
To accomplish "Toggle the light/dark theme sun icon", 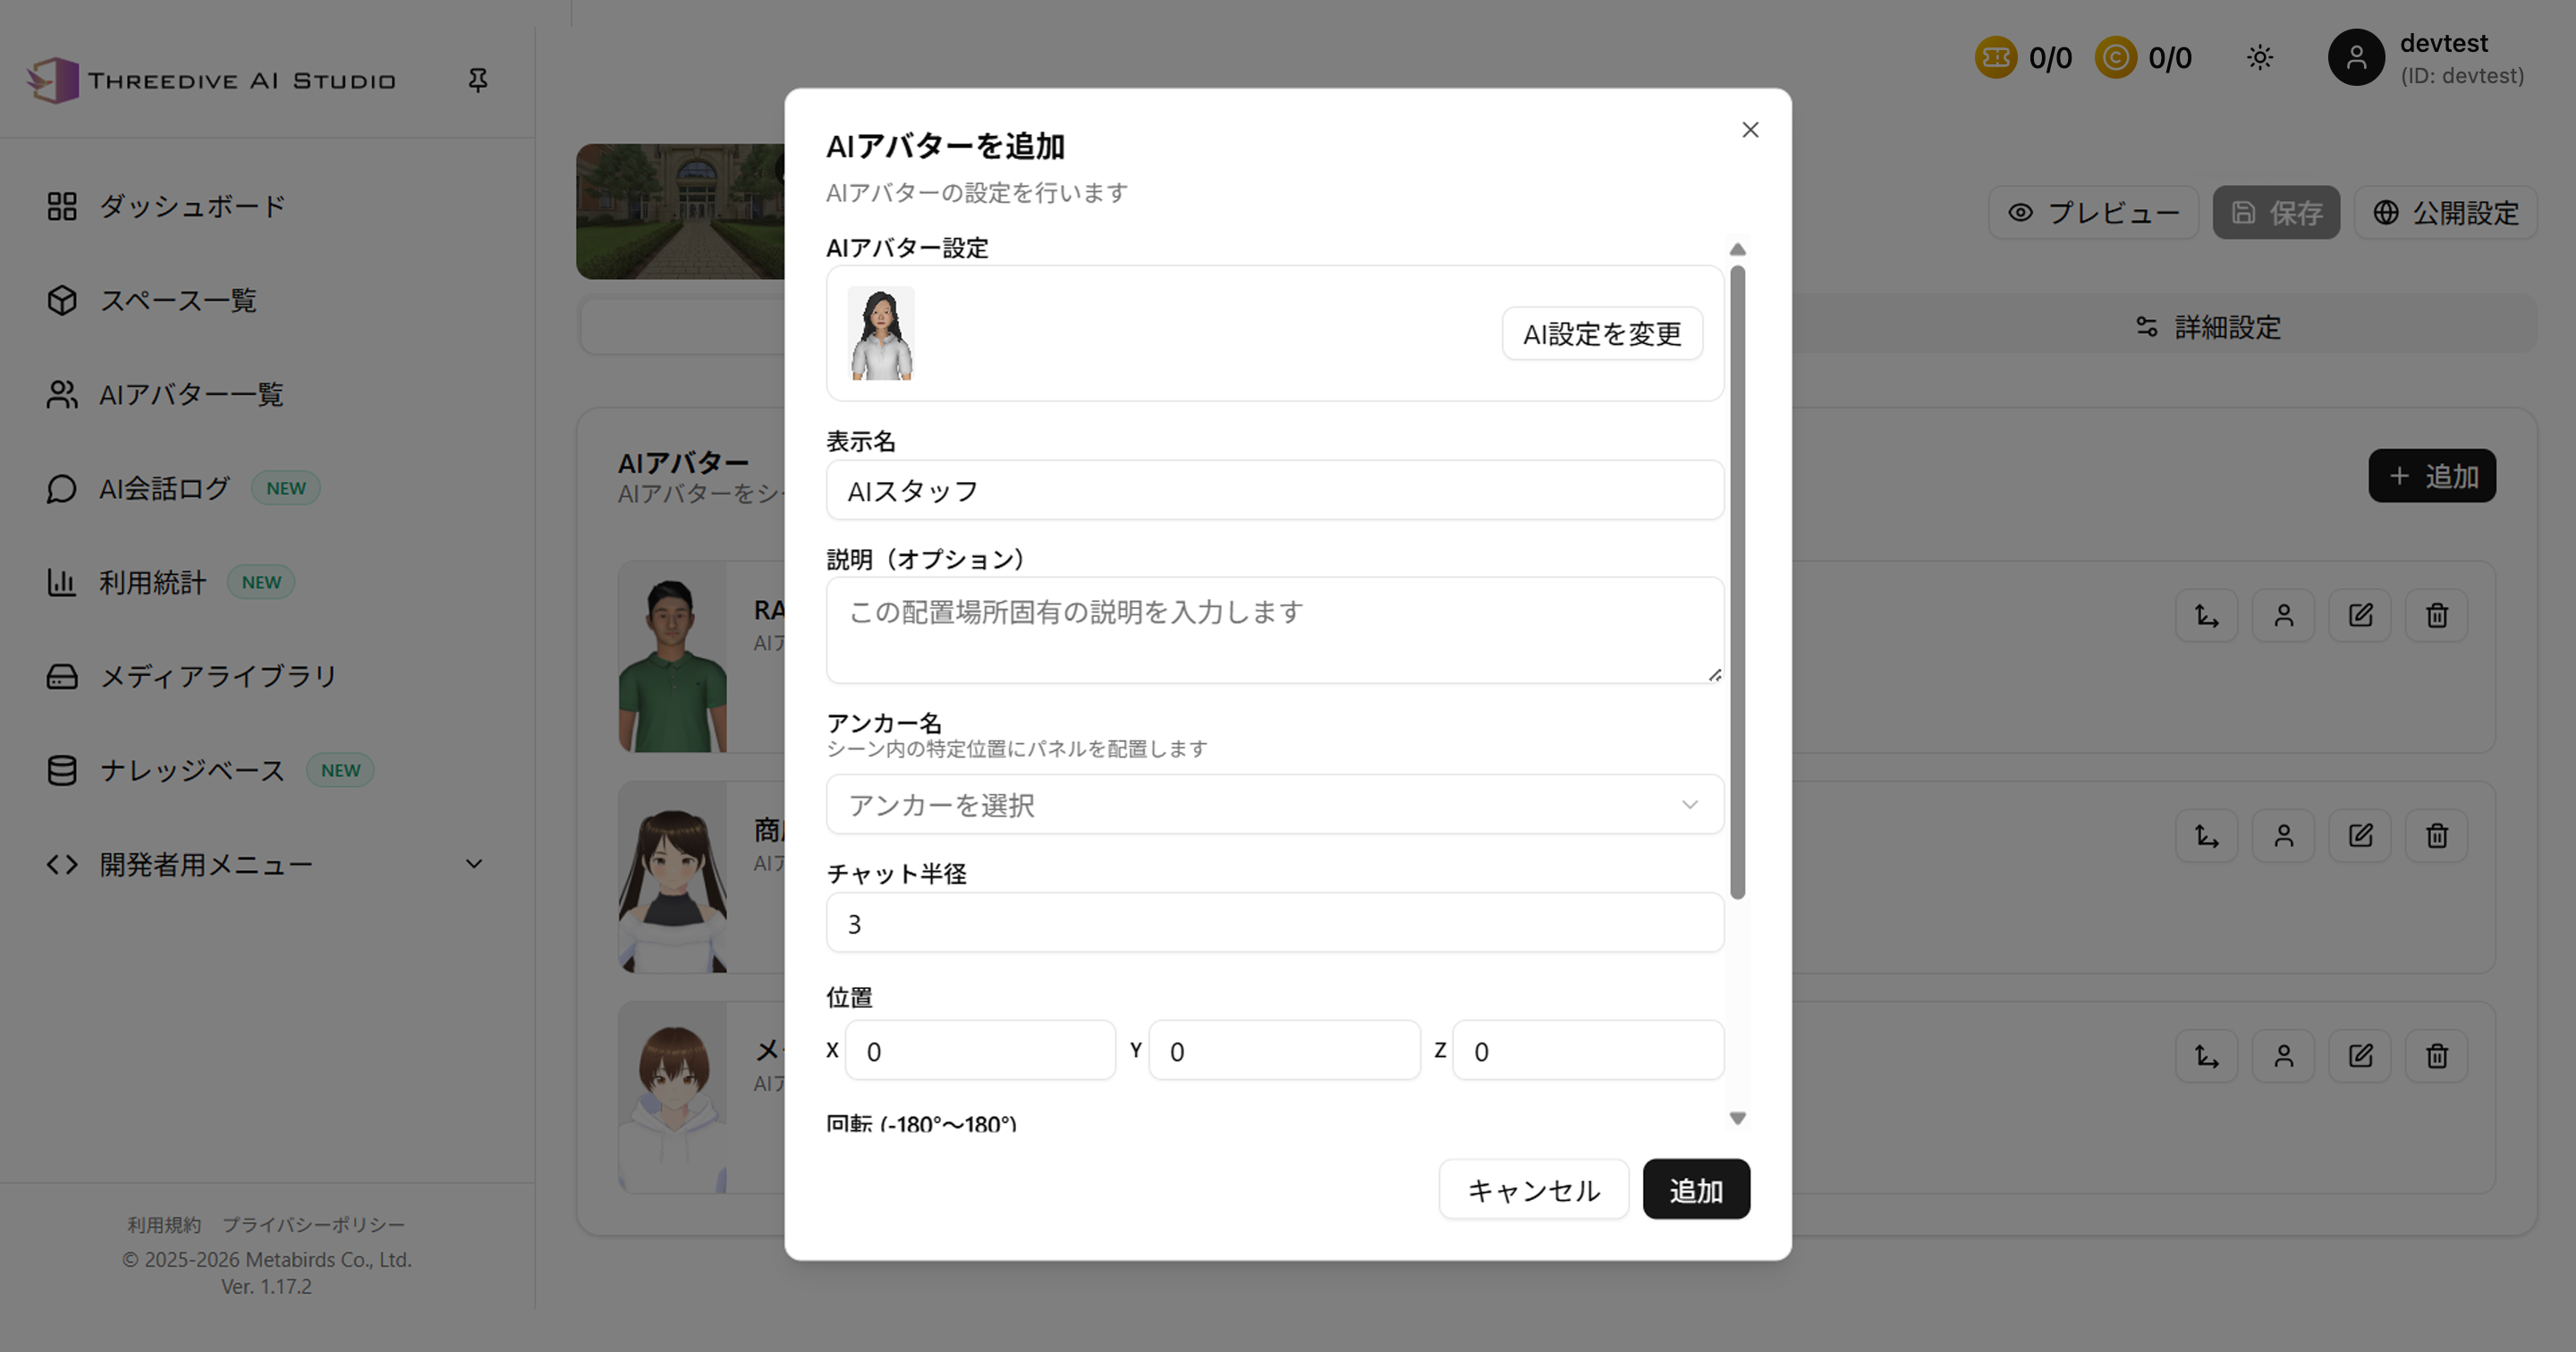I will (2260, 58).
